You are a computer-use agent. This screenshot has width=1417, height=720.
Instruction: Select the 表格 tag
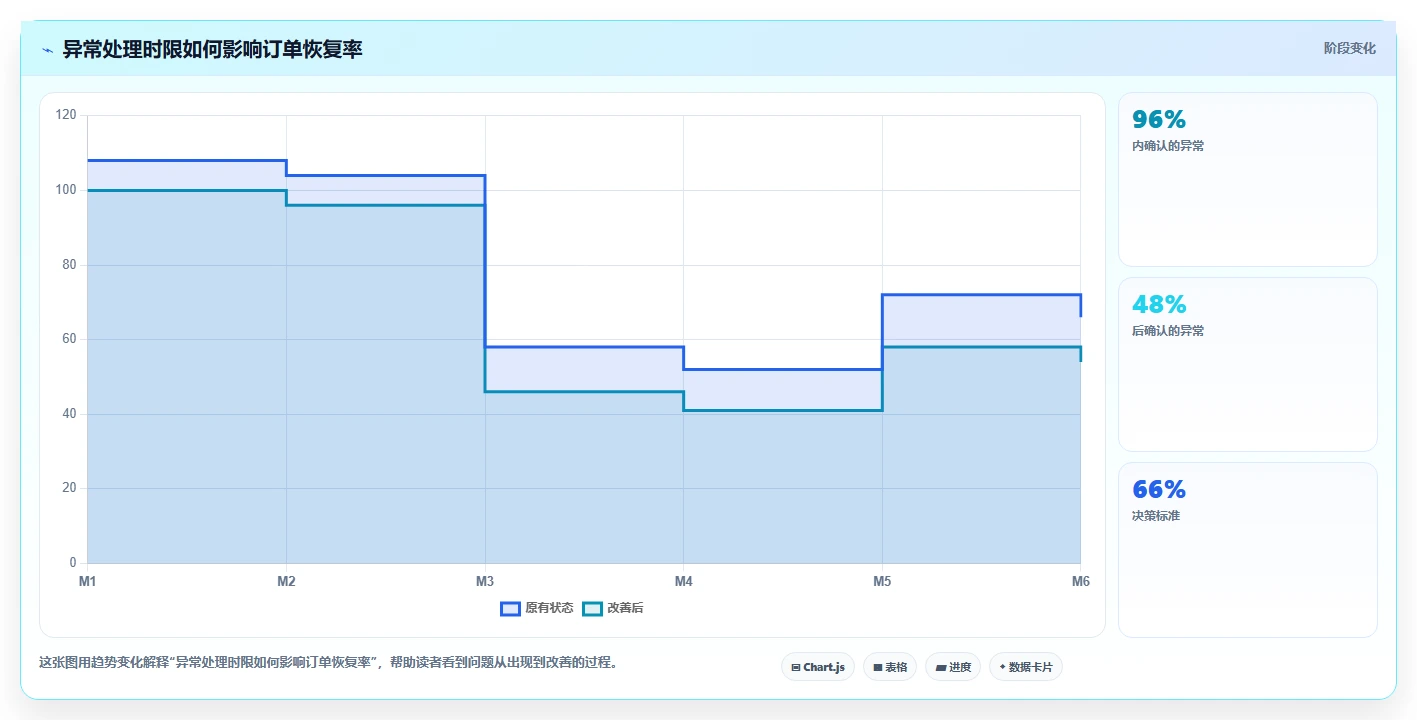tap(889, 667)
